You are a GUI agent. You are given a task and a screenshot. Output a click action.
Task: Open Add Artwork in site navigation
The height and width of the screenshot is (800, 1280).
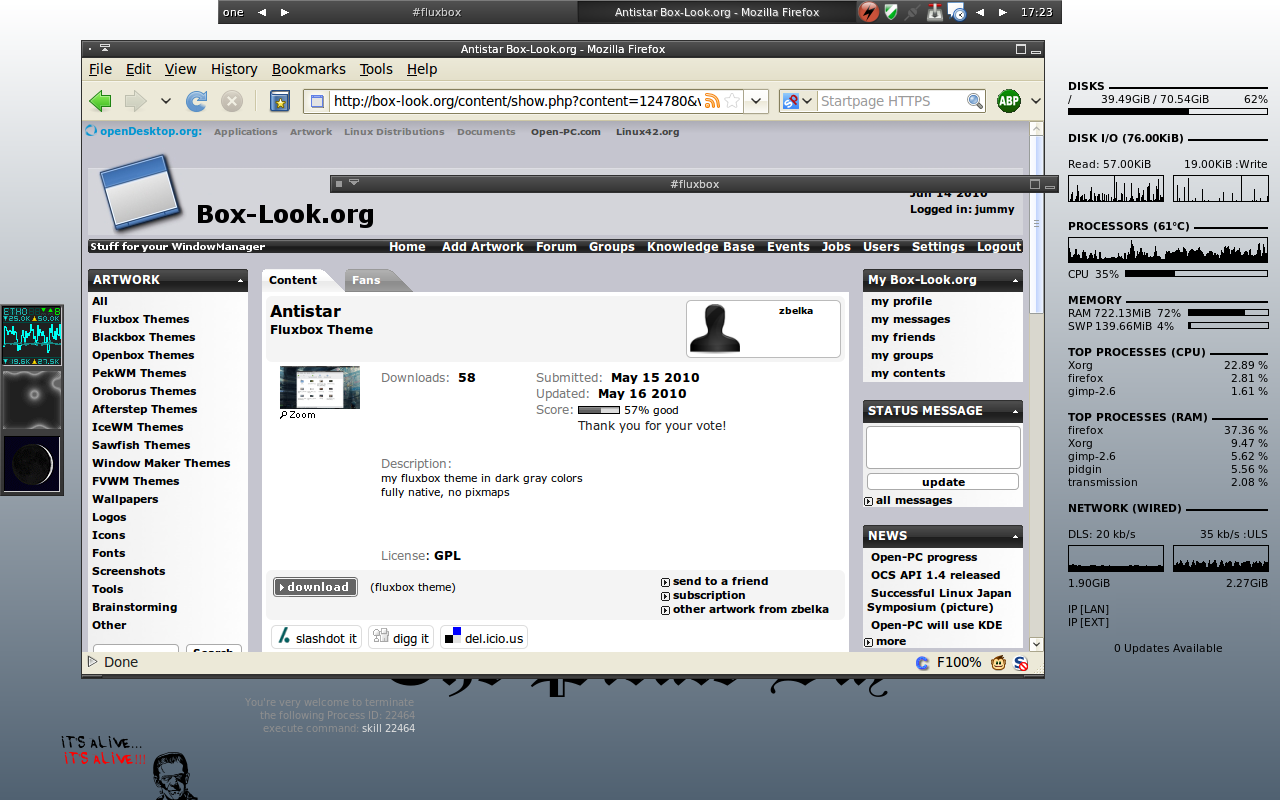click(483, 247)
